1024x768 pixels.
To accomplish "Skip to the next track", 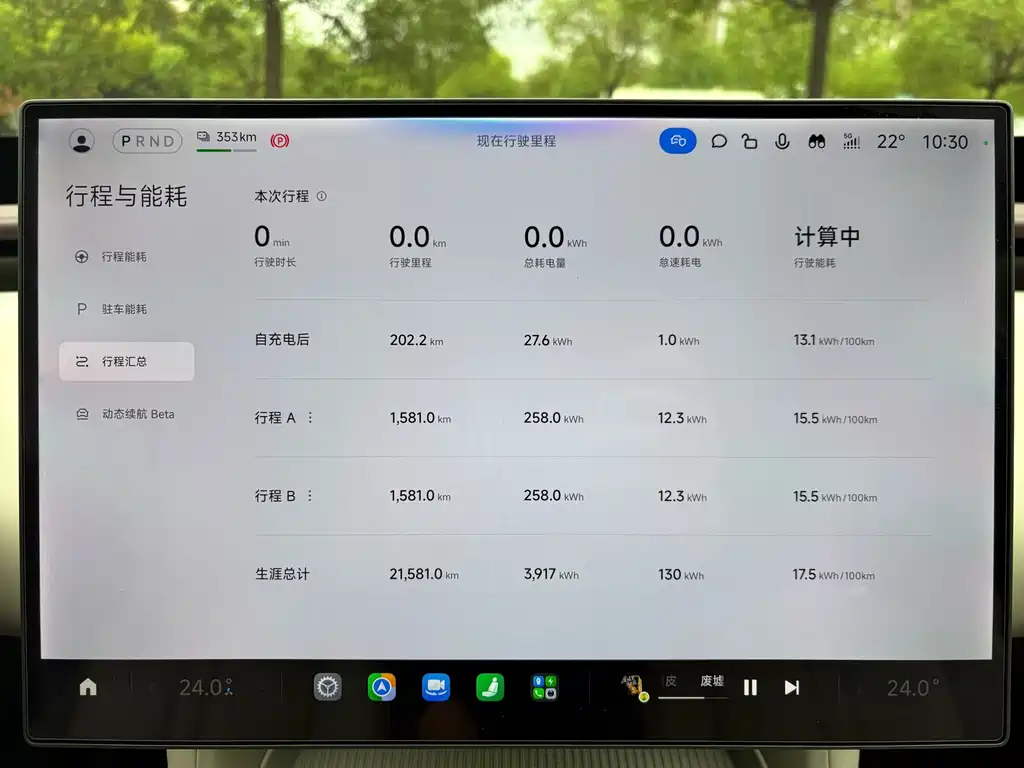I will click(x=792, y=688).
